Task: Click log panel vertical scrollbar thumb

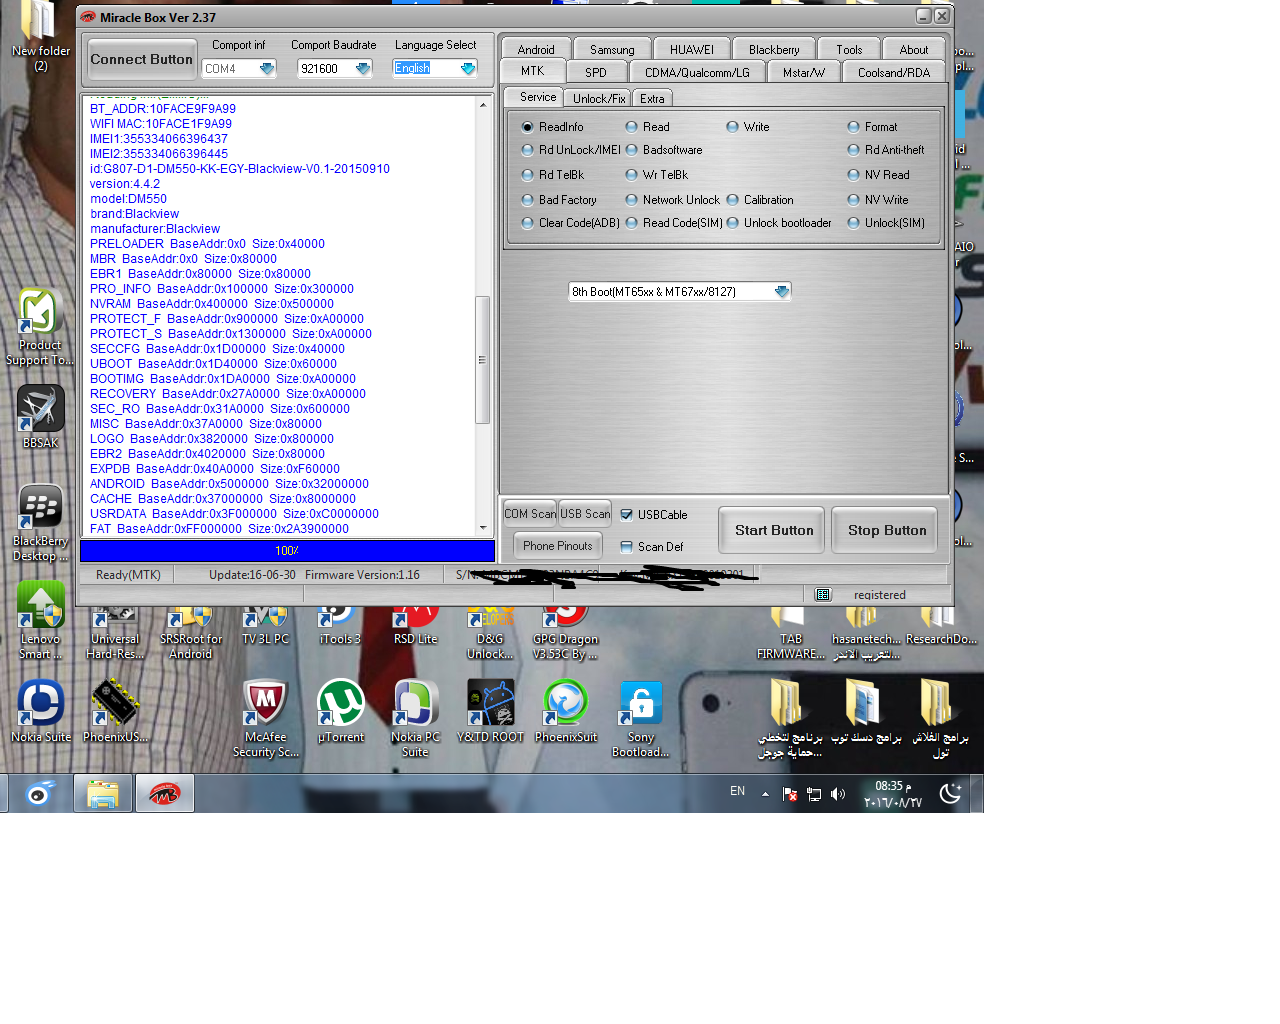Action: click(x=482, y=360)
